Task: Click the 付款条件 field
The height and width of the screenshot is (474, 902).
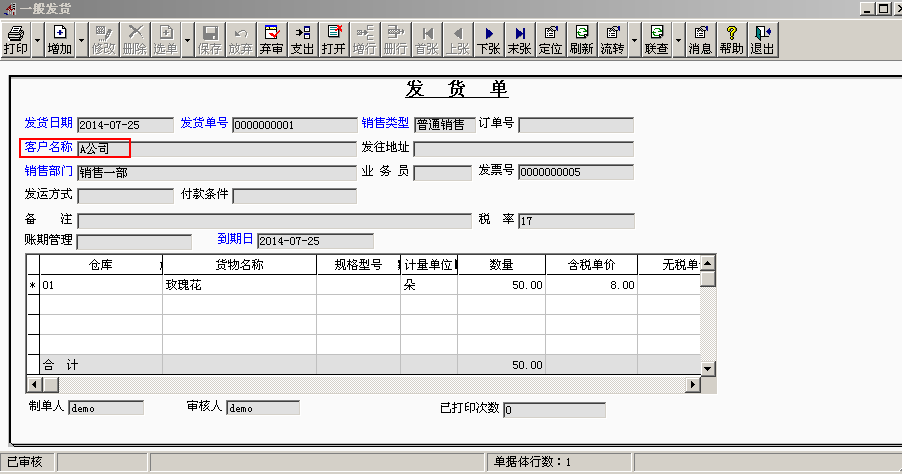Action: (x=295, y=196)
